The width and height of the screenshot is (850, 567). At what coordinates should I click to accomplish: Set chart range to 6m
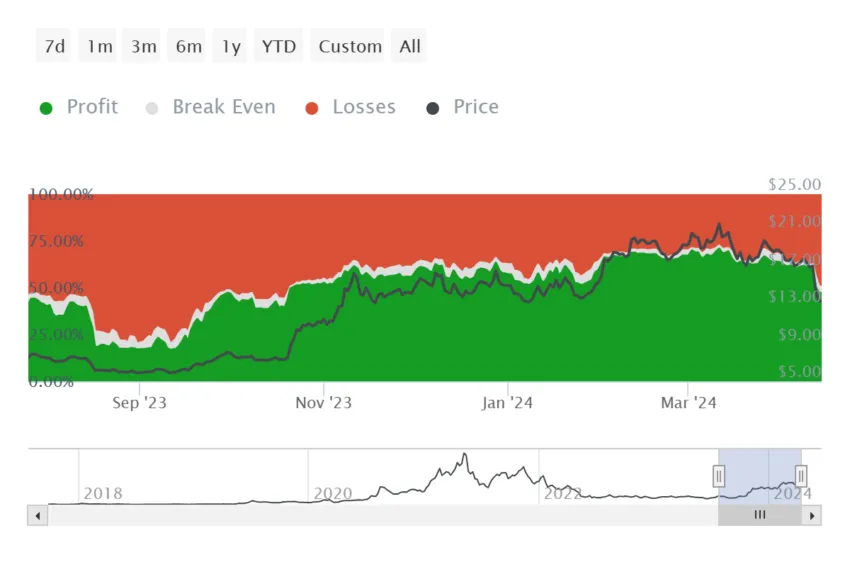coord(187,46)
